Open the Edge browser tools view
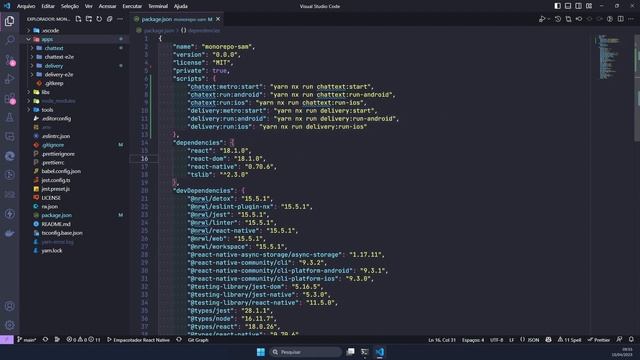640x360 pixels. [9, 156]
